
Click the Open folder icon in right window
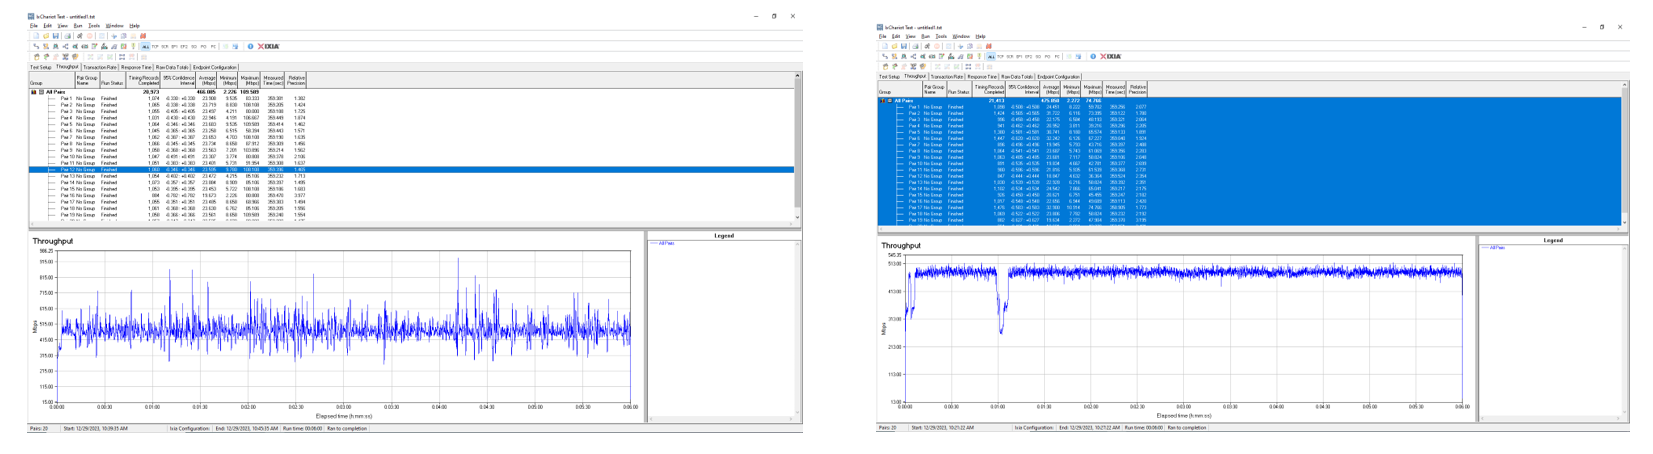[894, 46]
